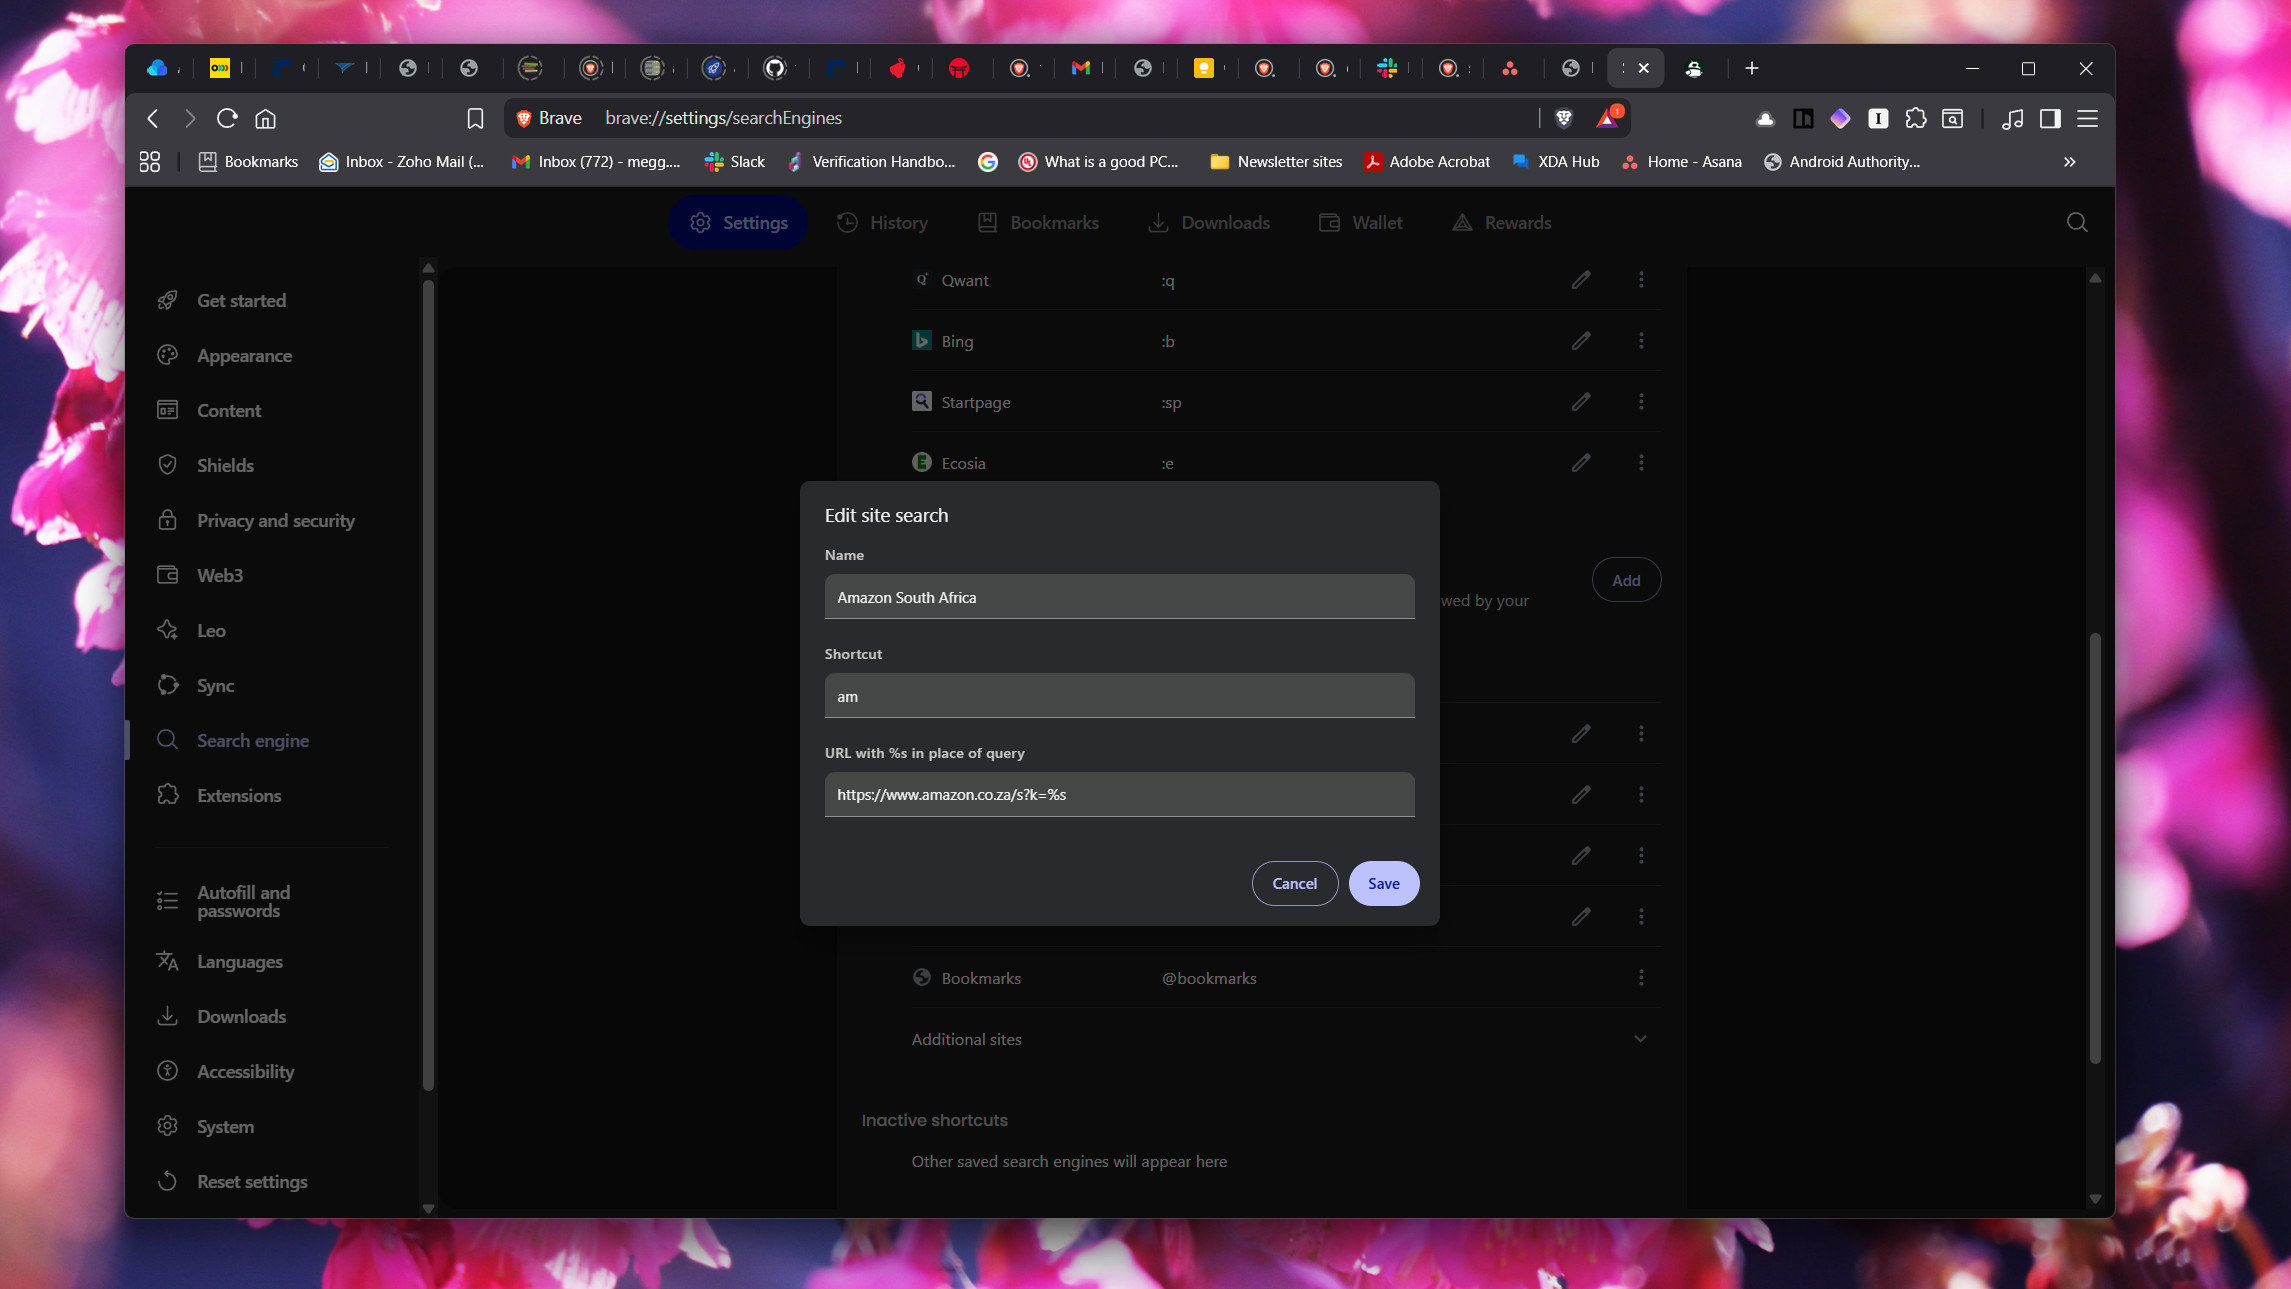This screenshot has width=2291, height=1289.
Task: Click the settings search magnifier icon
Action: pyautogui.click(x=2077, y=222)
